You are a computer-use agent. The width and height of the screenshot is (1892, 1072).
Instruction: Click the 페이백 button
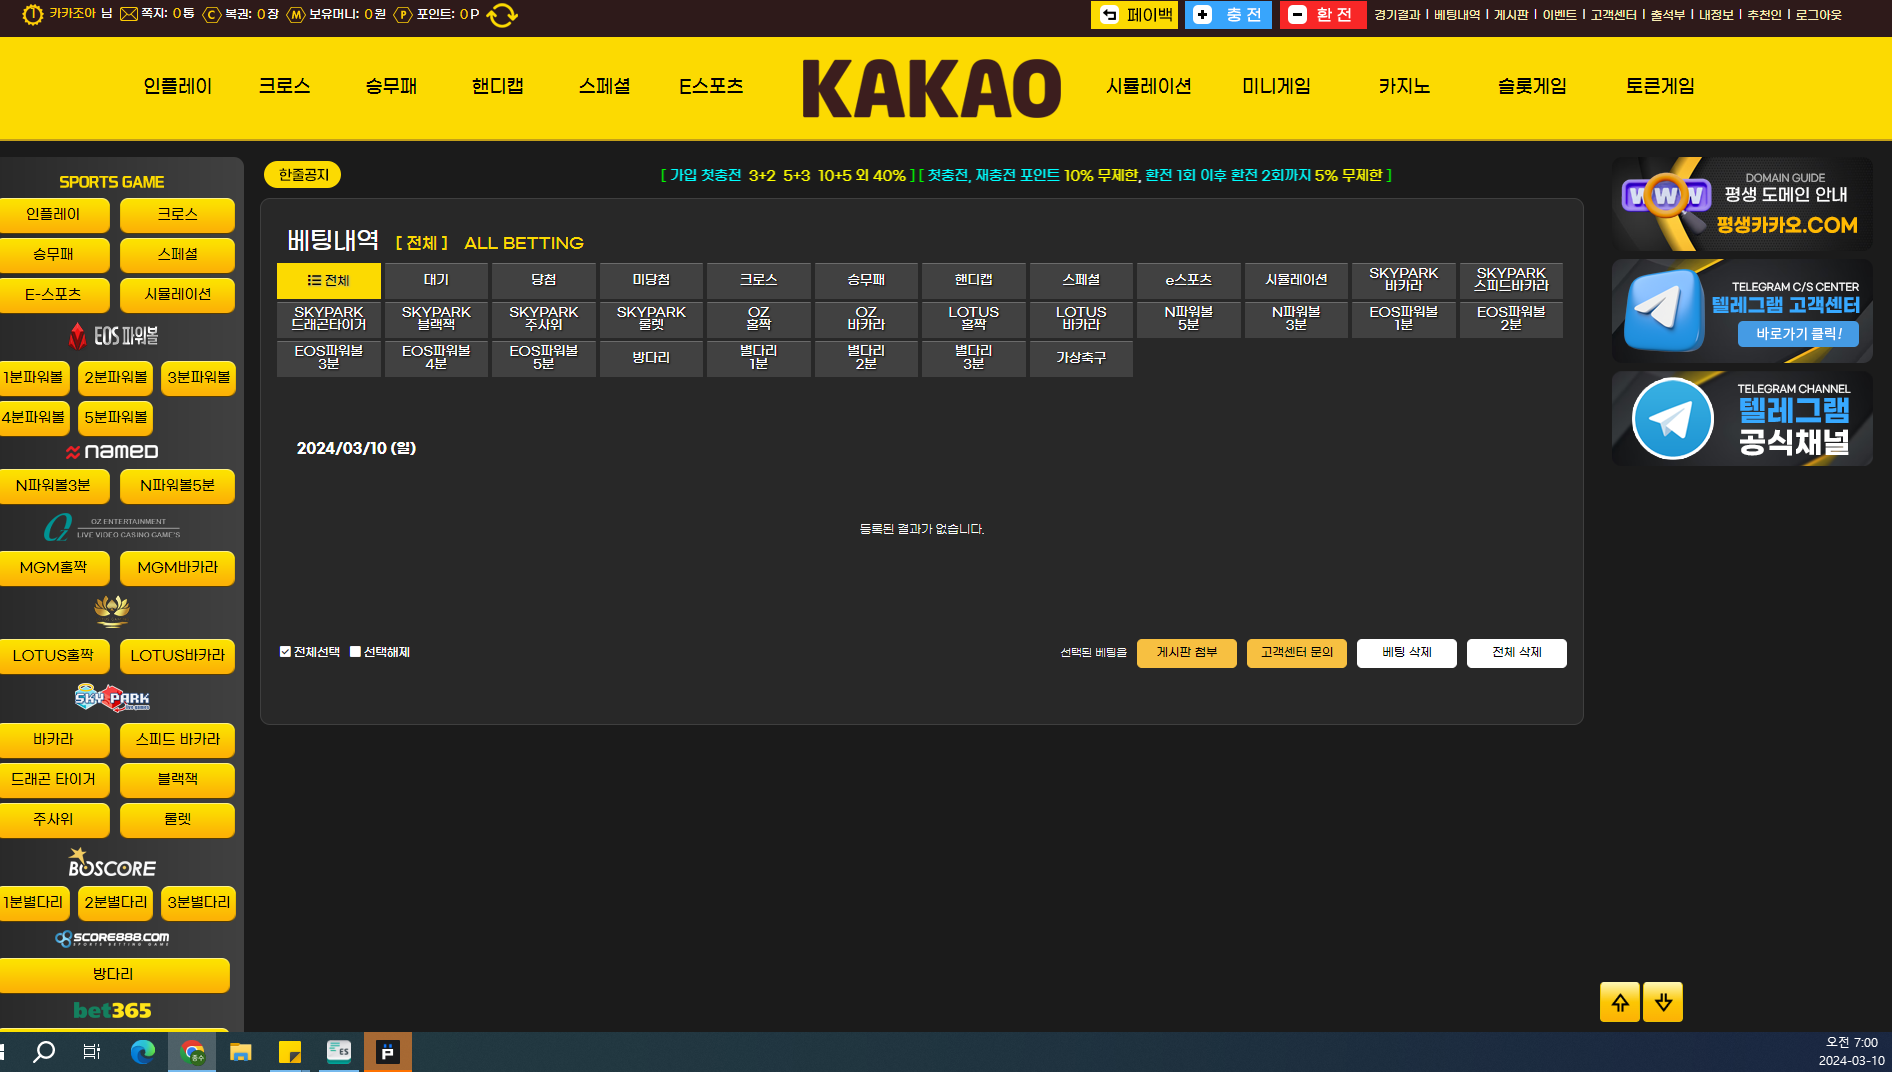click(1134, 15)
